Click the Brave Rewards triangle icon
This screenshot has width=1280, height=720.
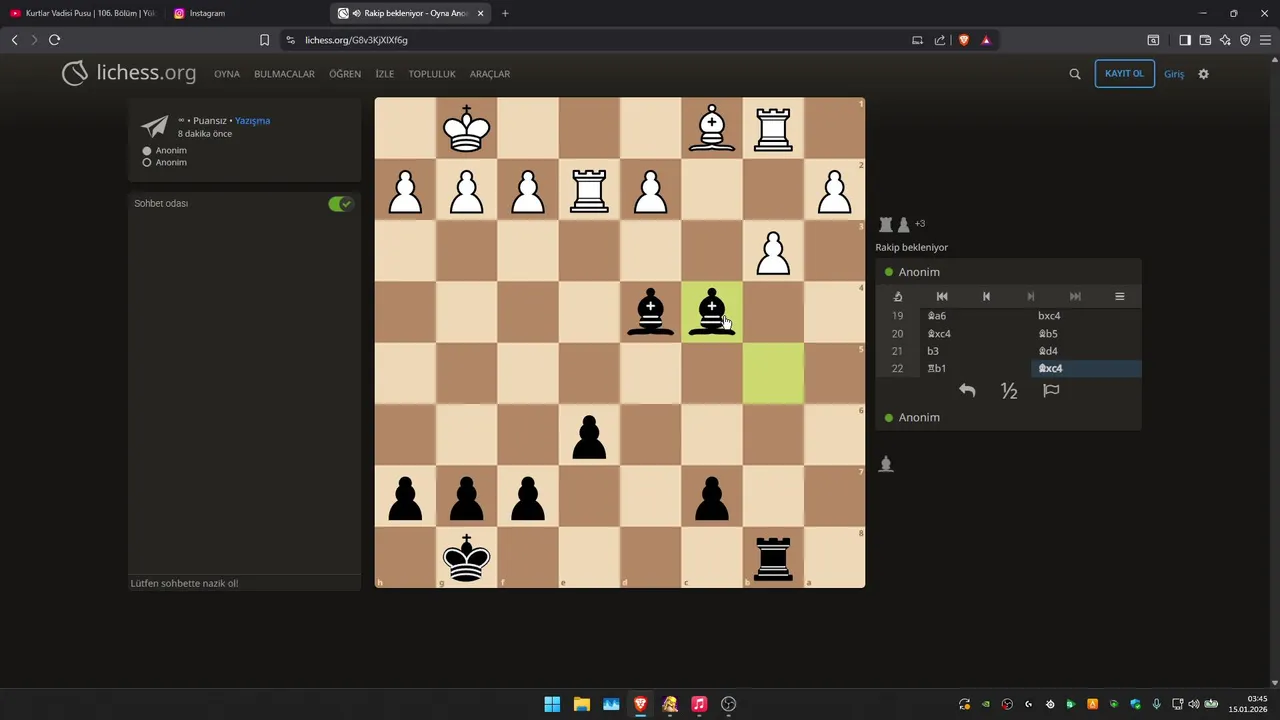[986, 40]
